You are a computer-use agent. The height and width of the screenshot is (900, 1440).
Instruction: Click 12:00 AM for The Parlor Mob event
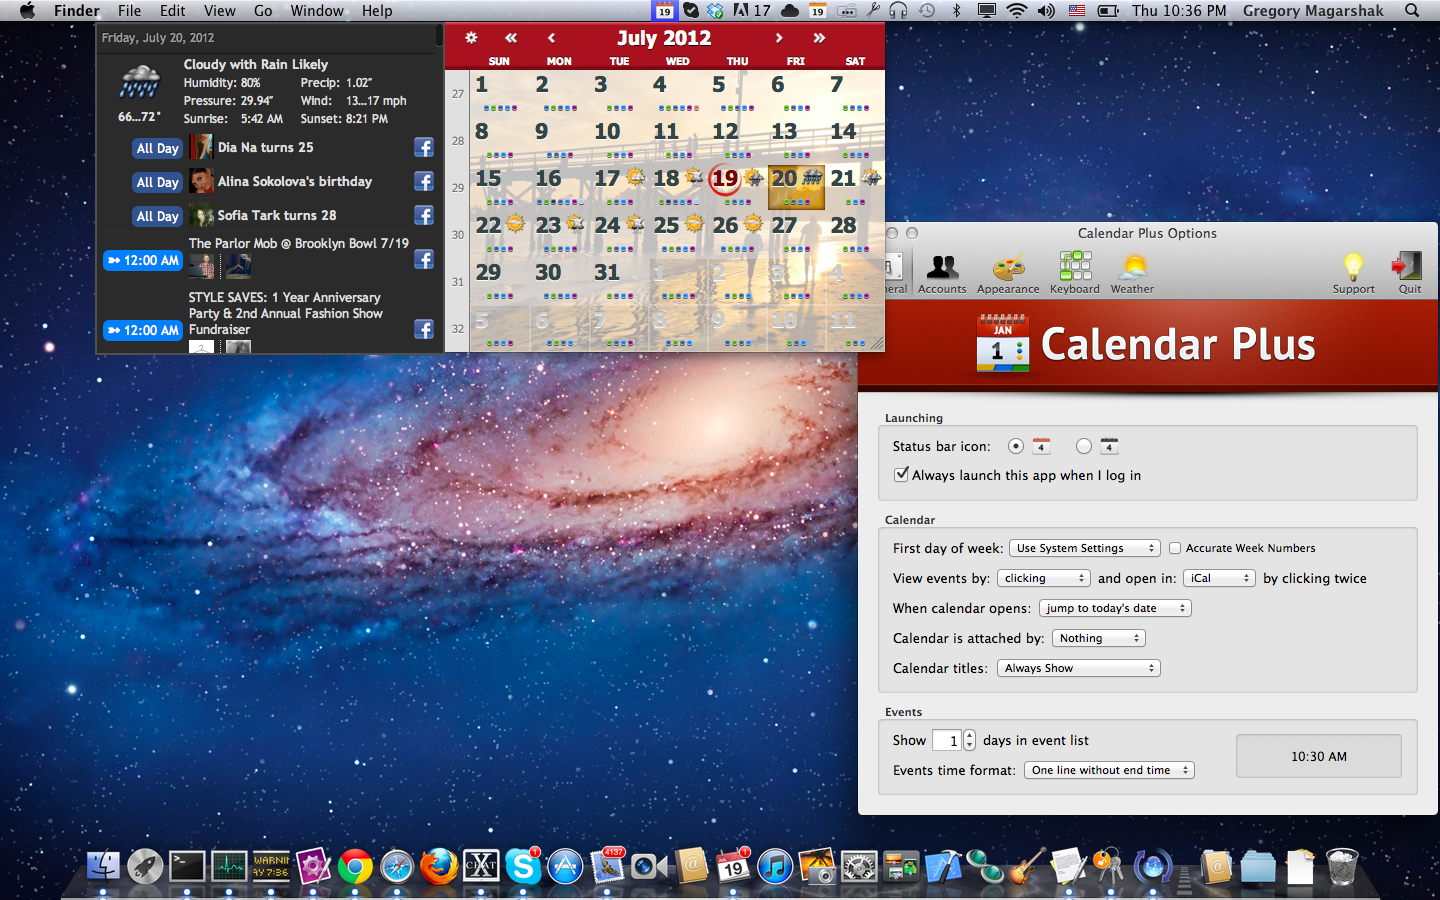[x=142, y=260]
